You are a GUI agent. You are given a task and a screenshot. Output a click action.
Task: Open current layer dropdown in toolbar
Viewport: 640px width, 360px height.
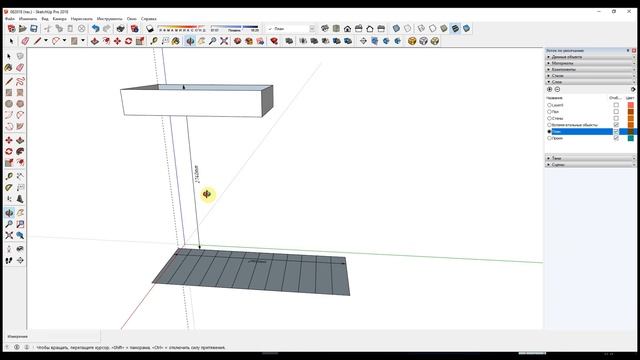(312, 29)
